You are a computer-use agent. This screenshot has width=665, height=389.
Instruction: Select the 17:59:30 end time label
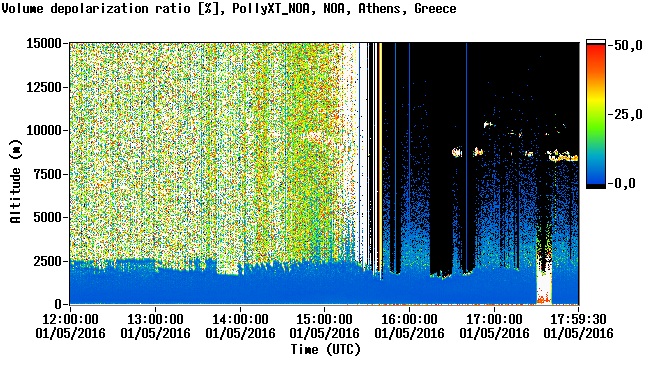coord(578,319)
